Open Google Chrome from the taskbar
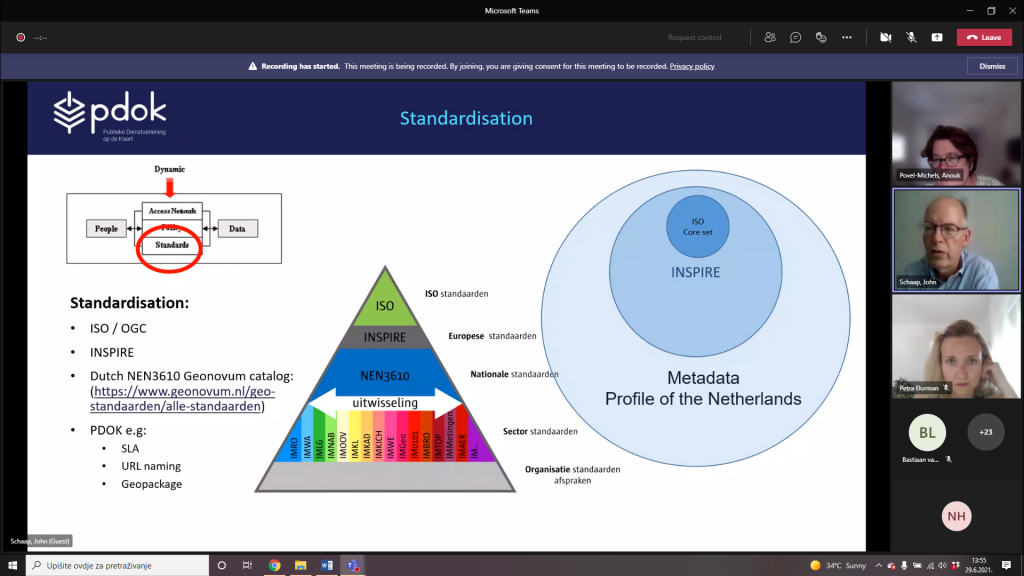Image resolution: width=1024 pixels, height=576 pixels. coord(274,566)
